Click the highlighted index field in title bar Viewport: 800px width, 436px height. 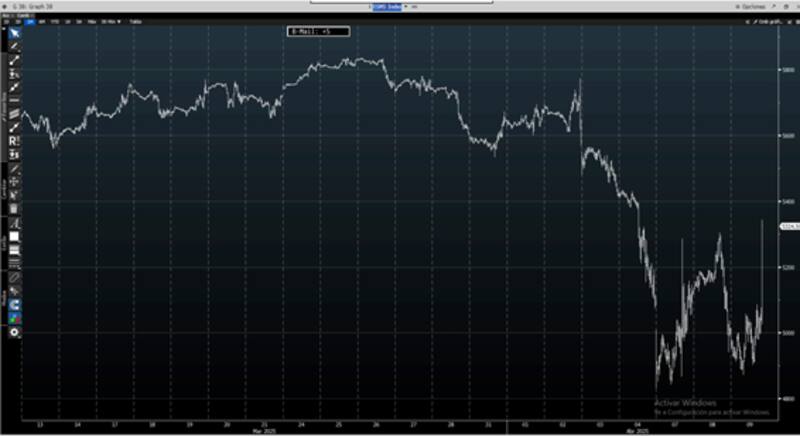pyautogui.click(x=386, y=6)
